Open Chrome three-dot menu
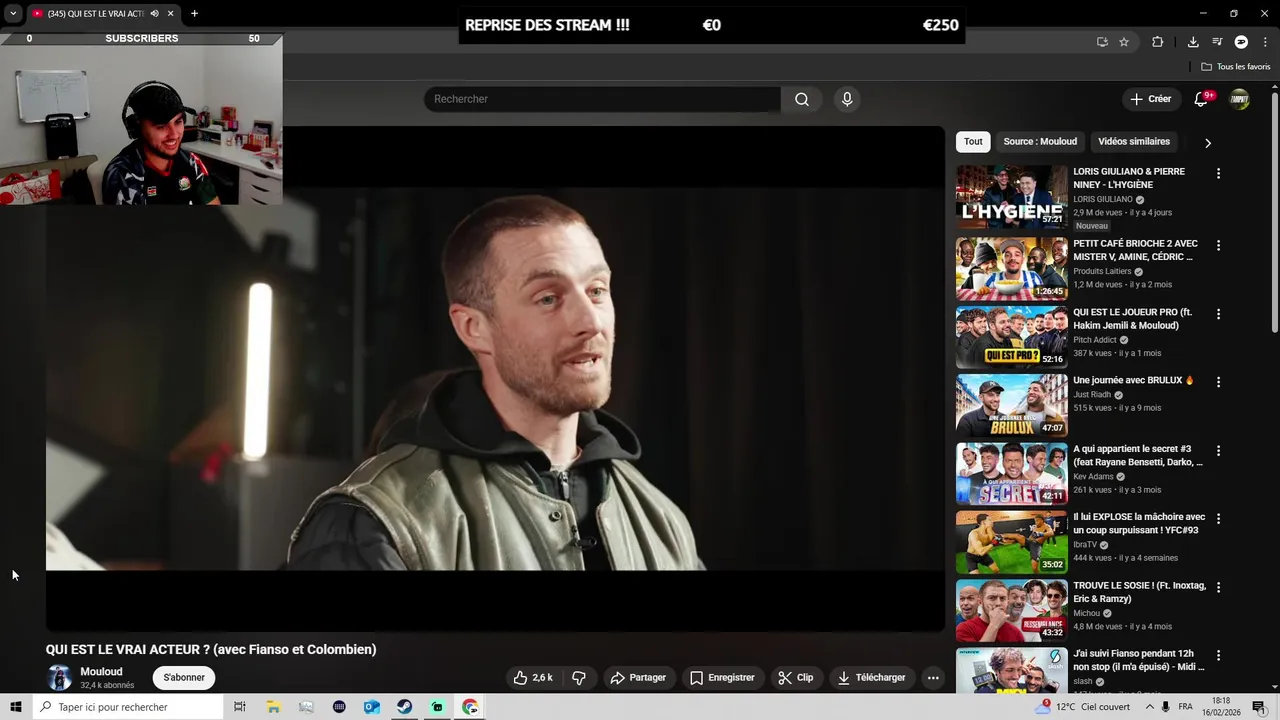 [1265, 42]
